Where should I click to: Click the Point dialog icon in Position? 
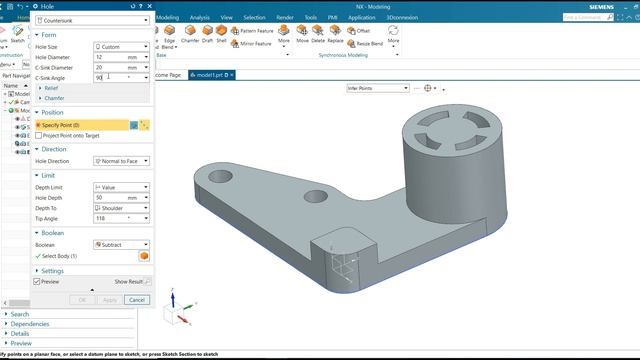pyautogui.click(x=144, y=125)
